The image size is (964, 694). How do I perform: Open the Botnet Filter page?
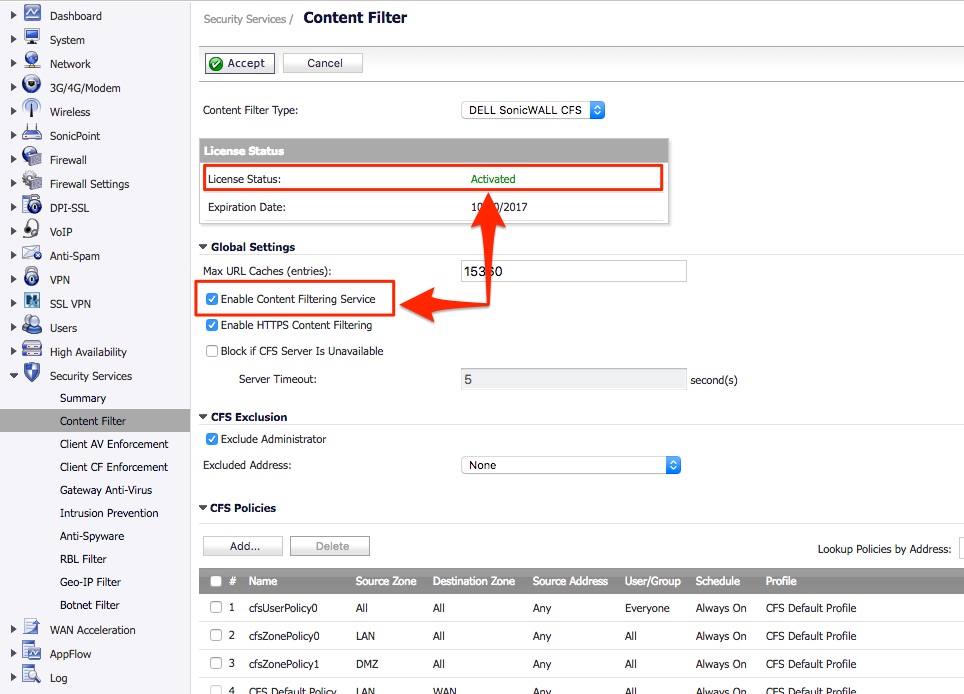[90, 605]
